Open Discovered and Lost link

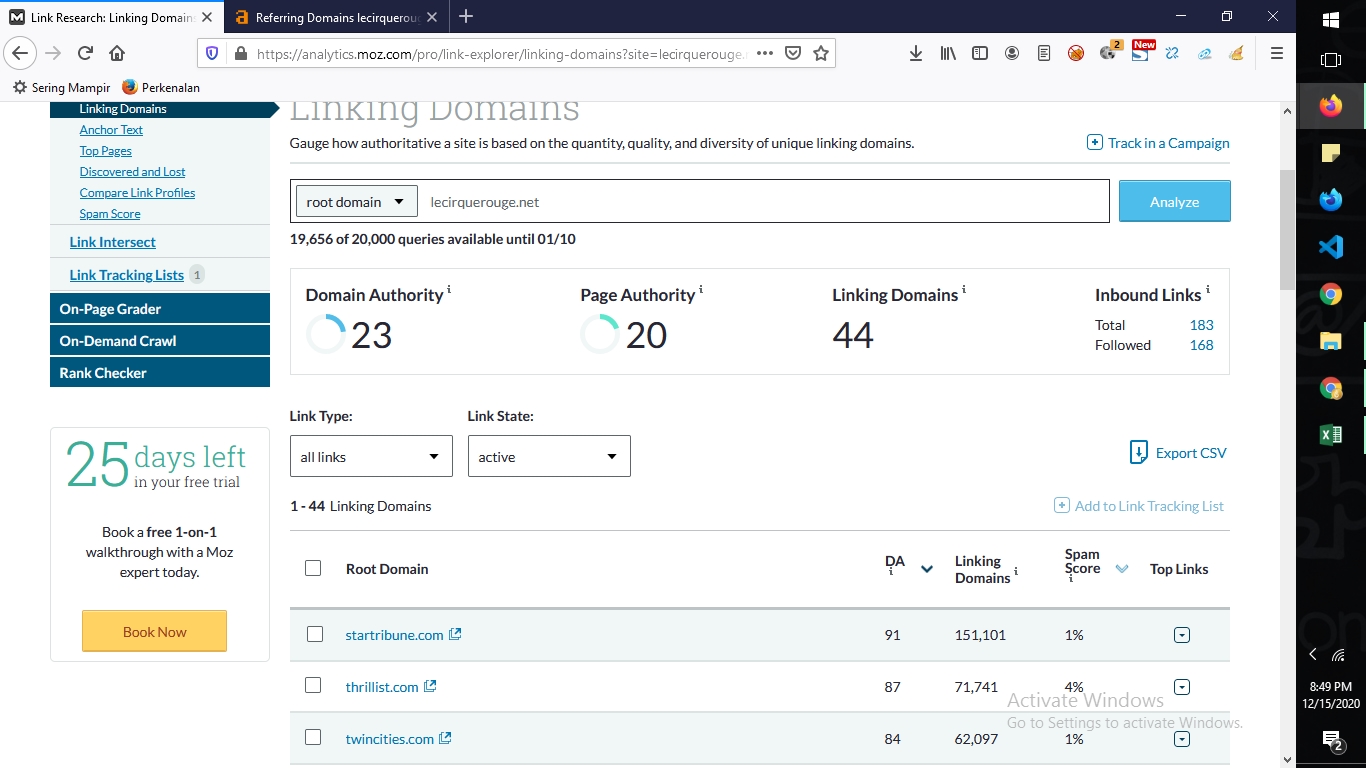coord(133,172)
